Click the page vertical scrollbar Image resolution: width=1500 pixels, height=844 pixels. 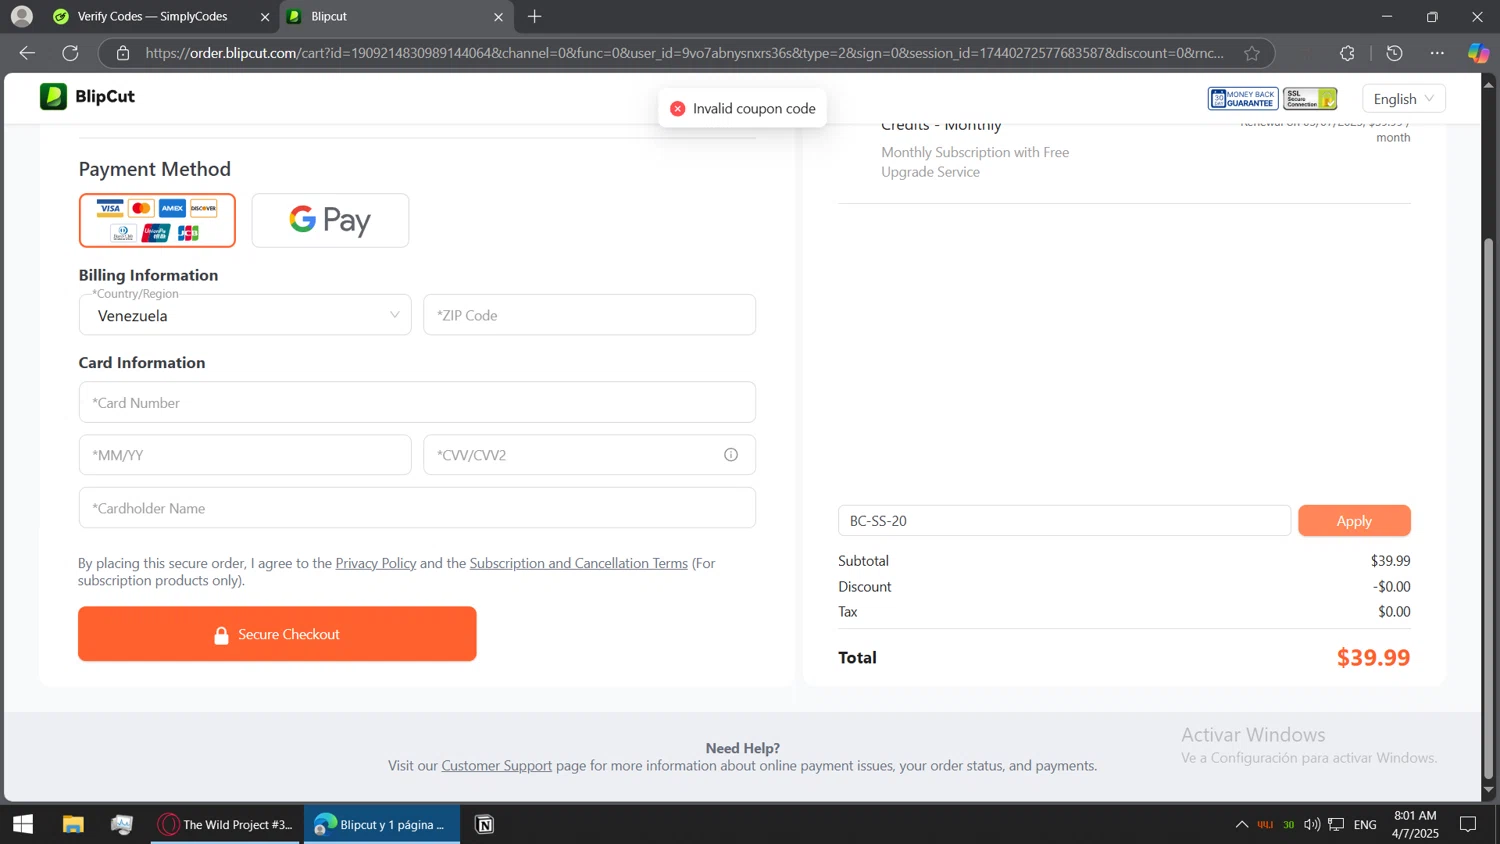click(1488, 508)
